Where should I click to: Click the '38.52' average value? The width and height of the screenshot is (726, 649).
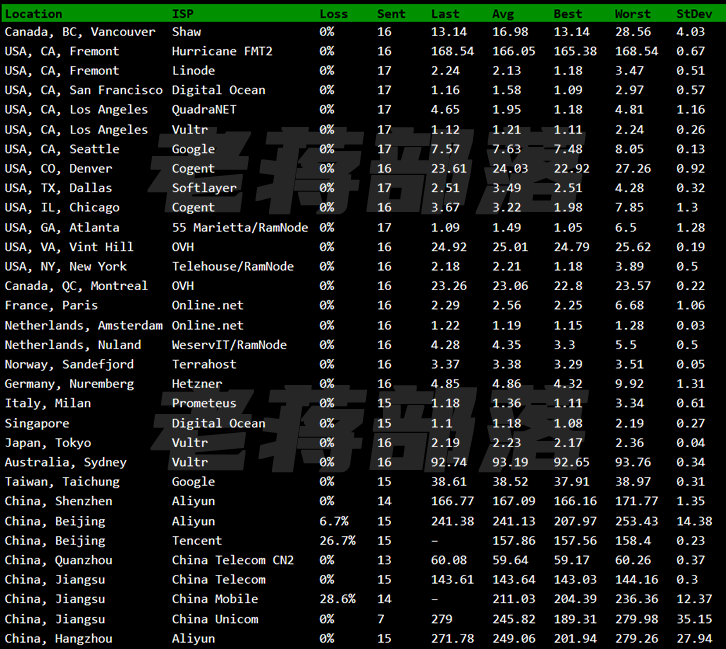[510, 482]
